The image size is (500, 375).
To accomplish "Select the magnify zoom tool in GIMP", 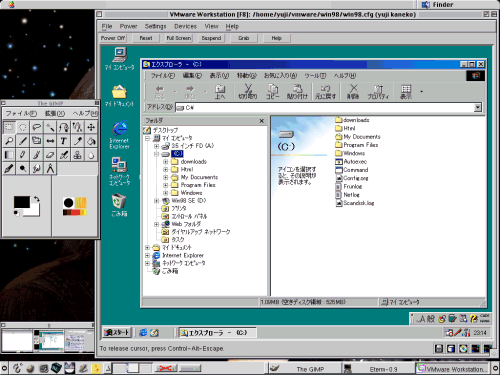I will click(9, 141).
